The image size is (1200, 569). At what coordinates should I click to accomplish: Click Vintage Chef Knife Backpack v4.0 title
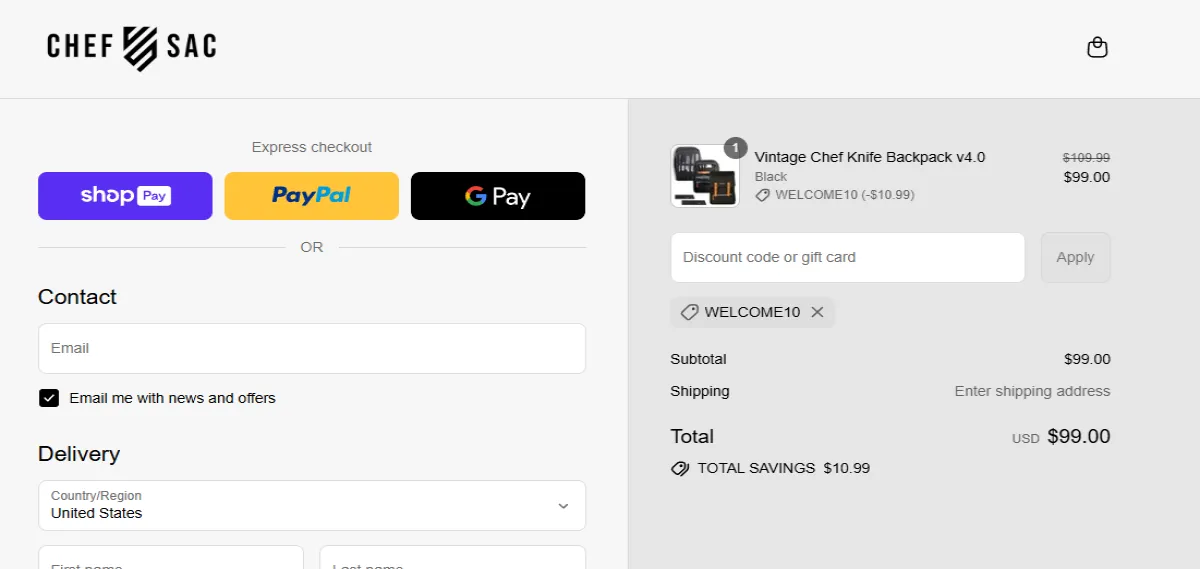coord(870,157)
